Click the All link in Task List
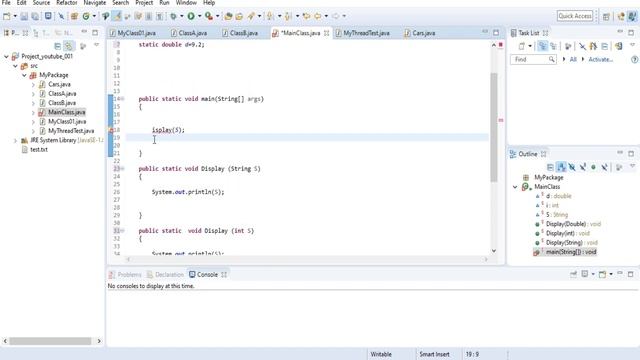The image size is (640, 360). click(x=573, y=60)
